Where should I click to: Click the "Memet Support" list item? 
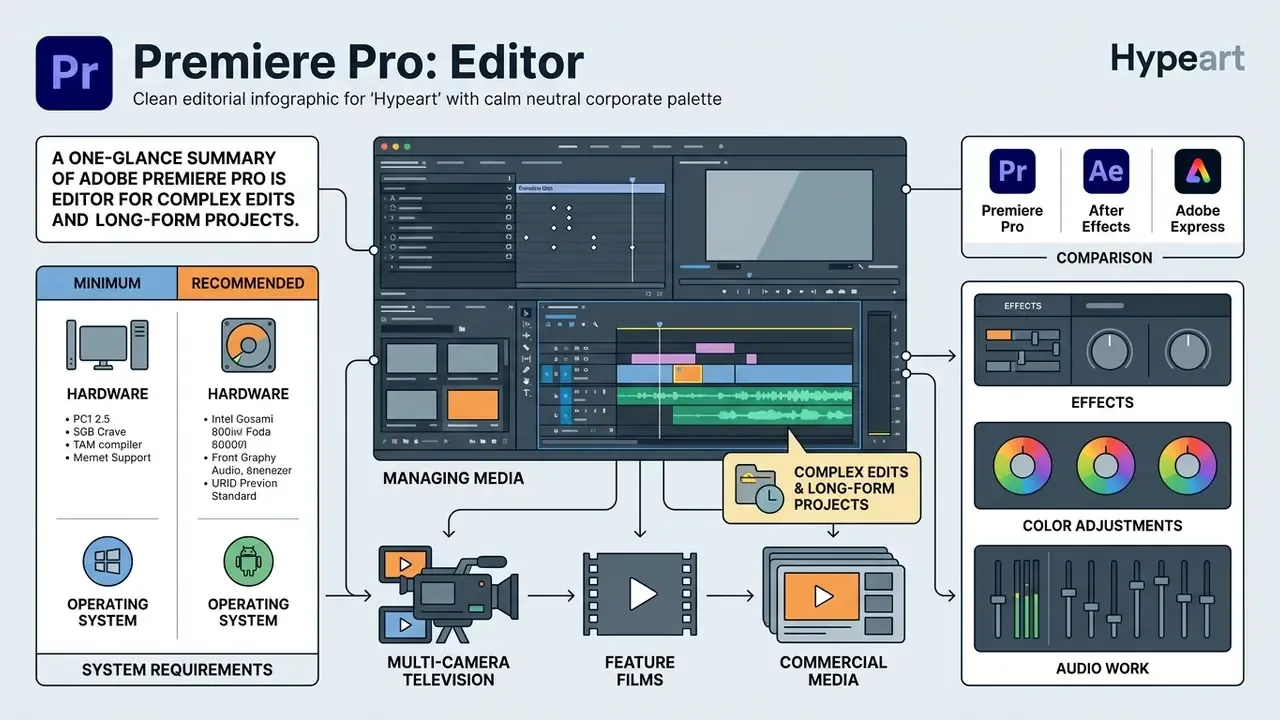pyautogui.click(x=112, y=458)
